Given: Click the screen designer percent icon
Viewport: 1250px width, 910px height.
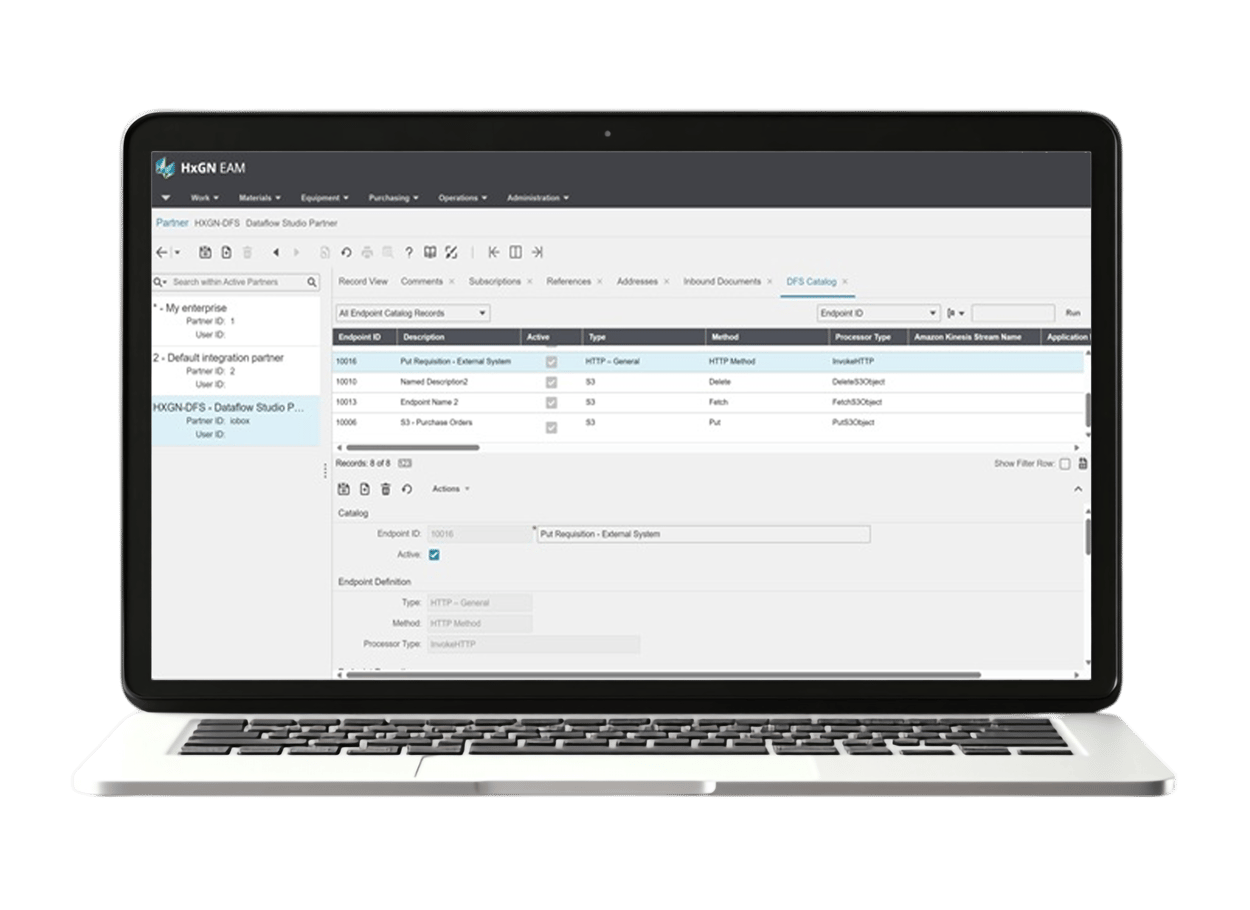Looking at the screenshot, I should tap(452, 251).
